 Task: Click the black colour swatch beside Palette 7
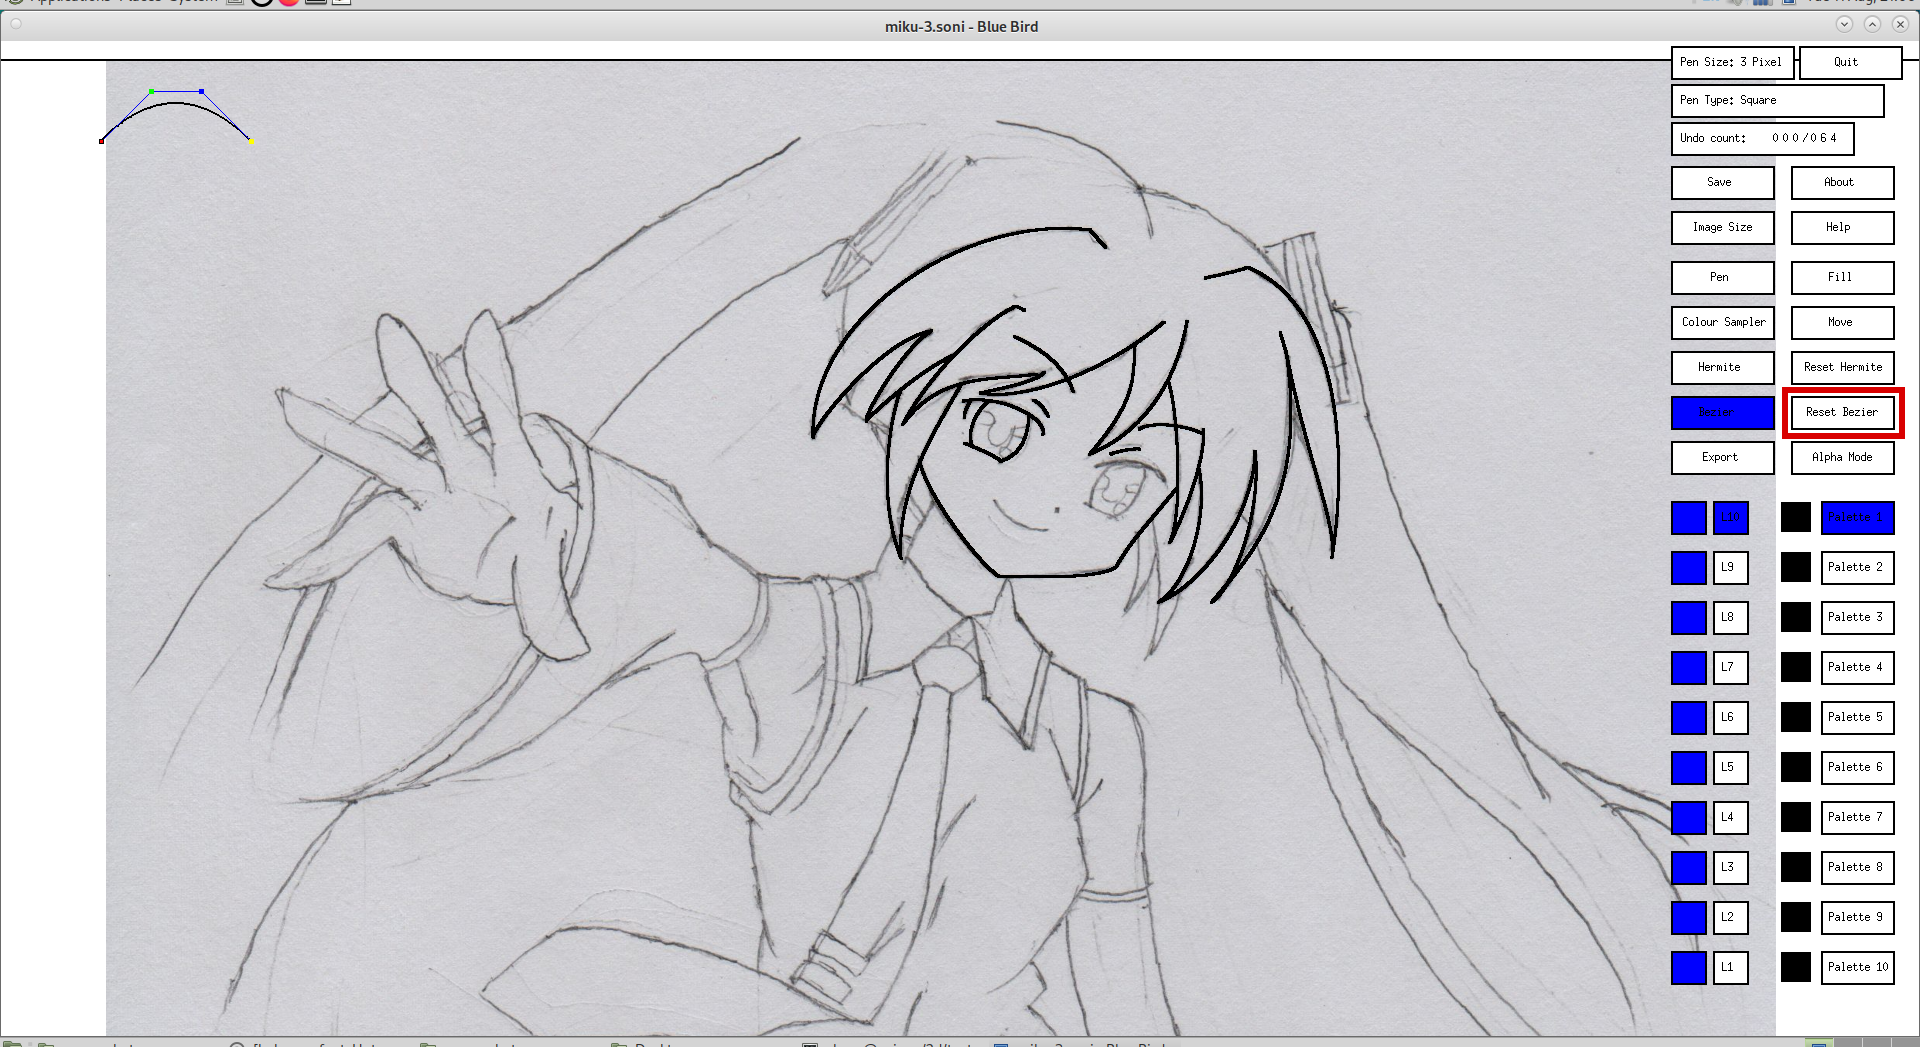1796,817
